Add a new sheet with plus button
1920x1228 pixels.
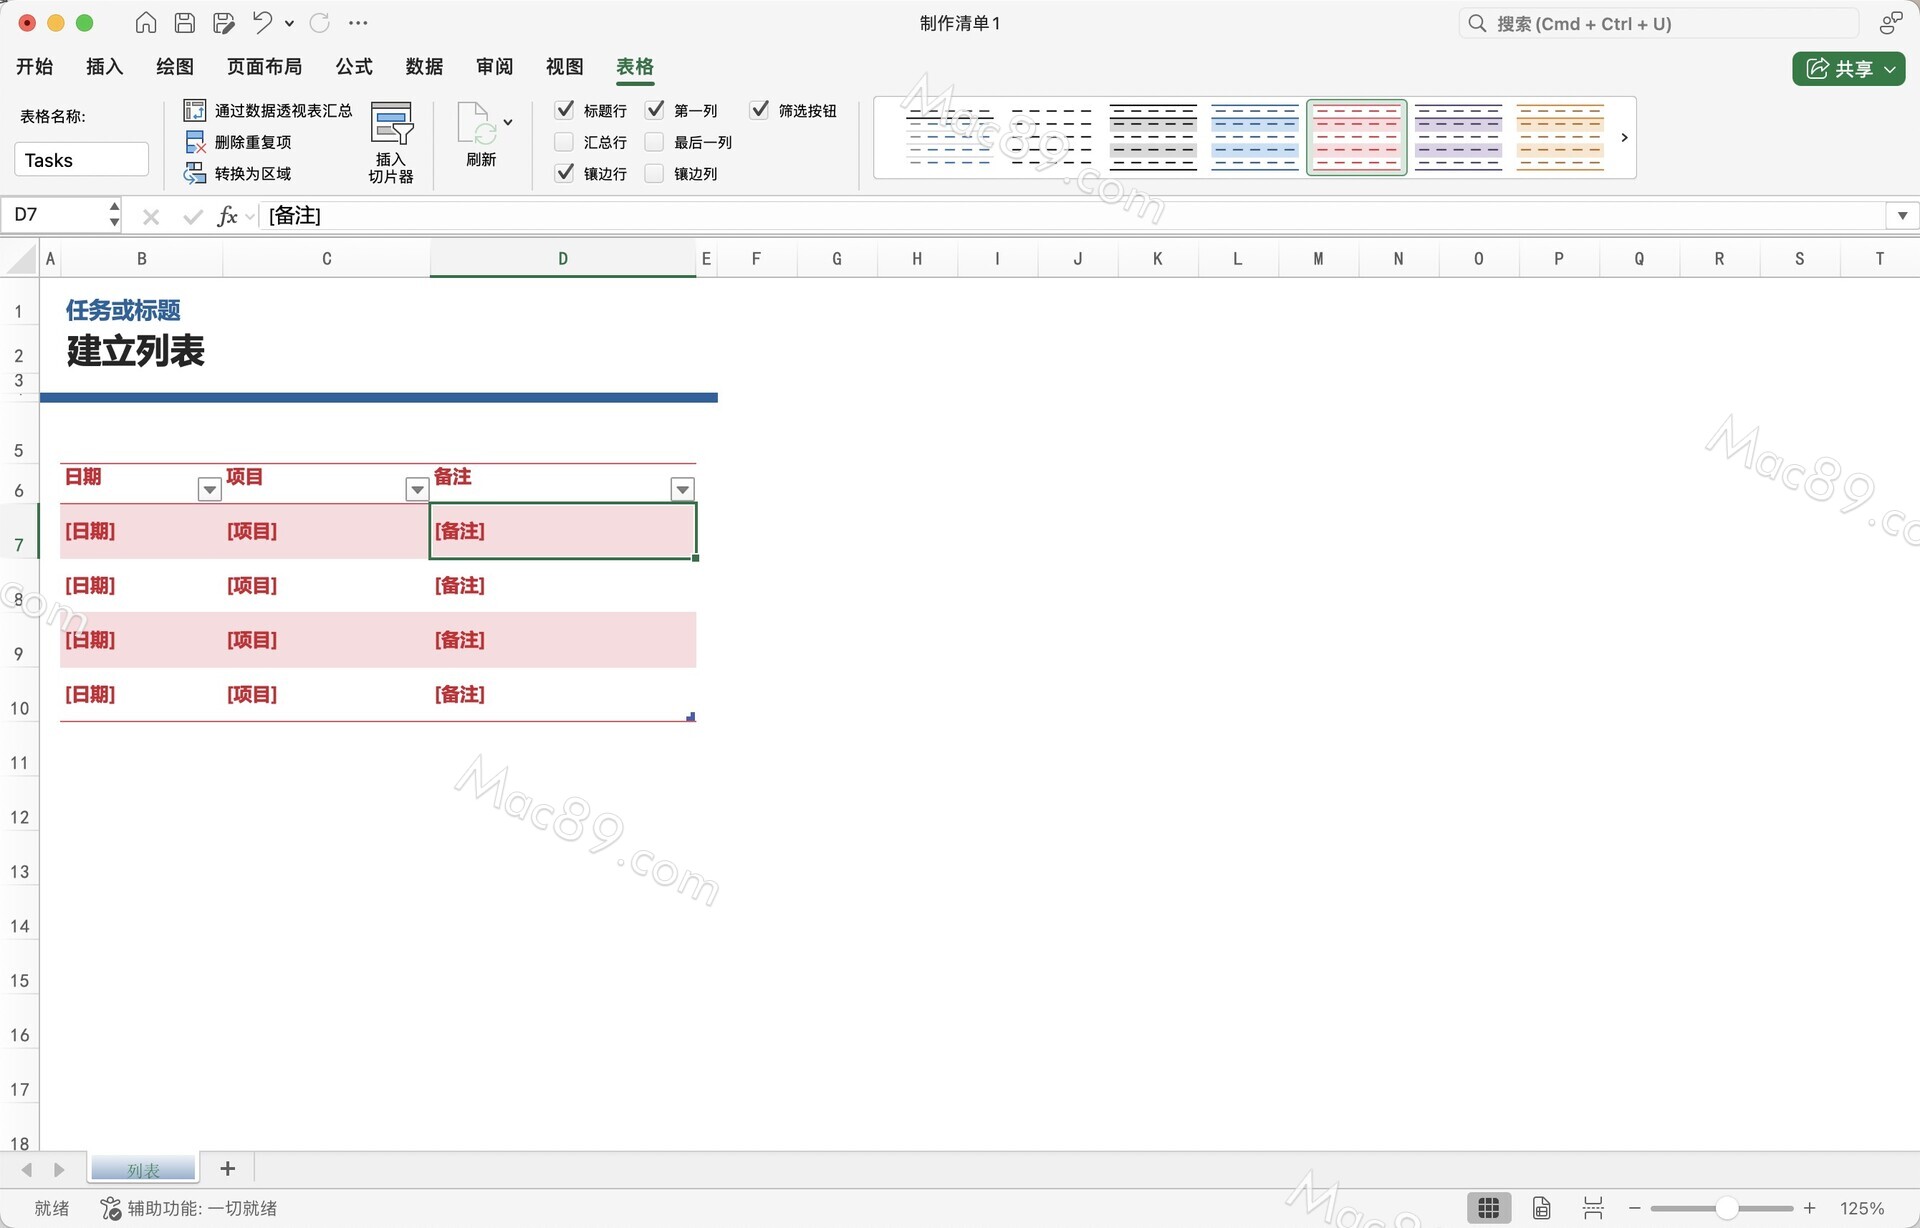click(x=228, y=1168)
